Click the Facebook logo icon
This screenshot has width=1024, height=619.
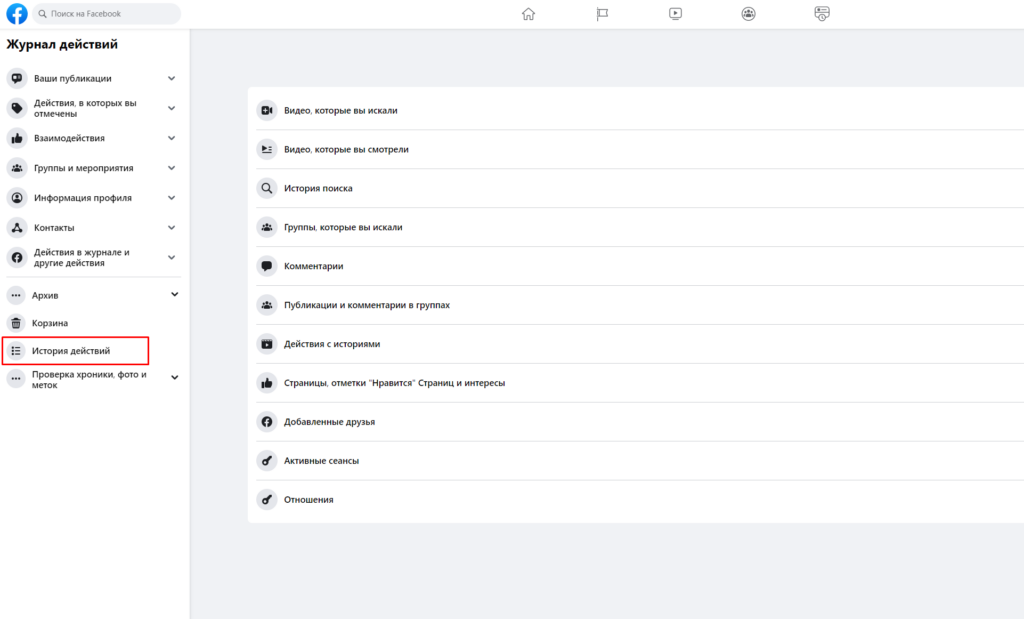[17, 14]
